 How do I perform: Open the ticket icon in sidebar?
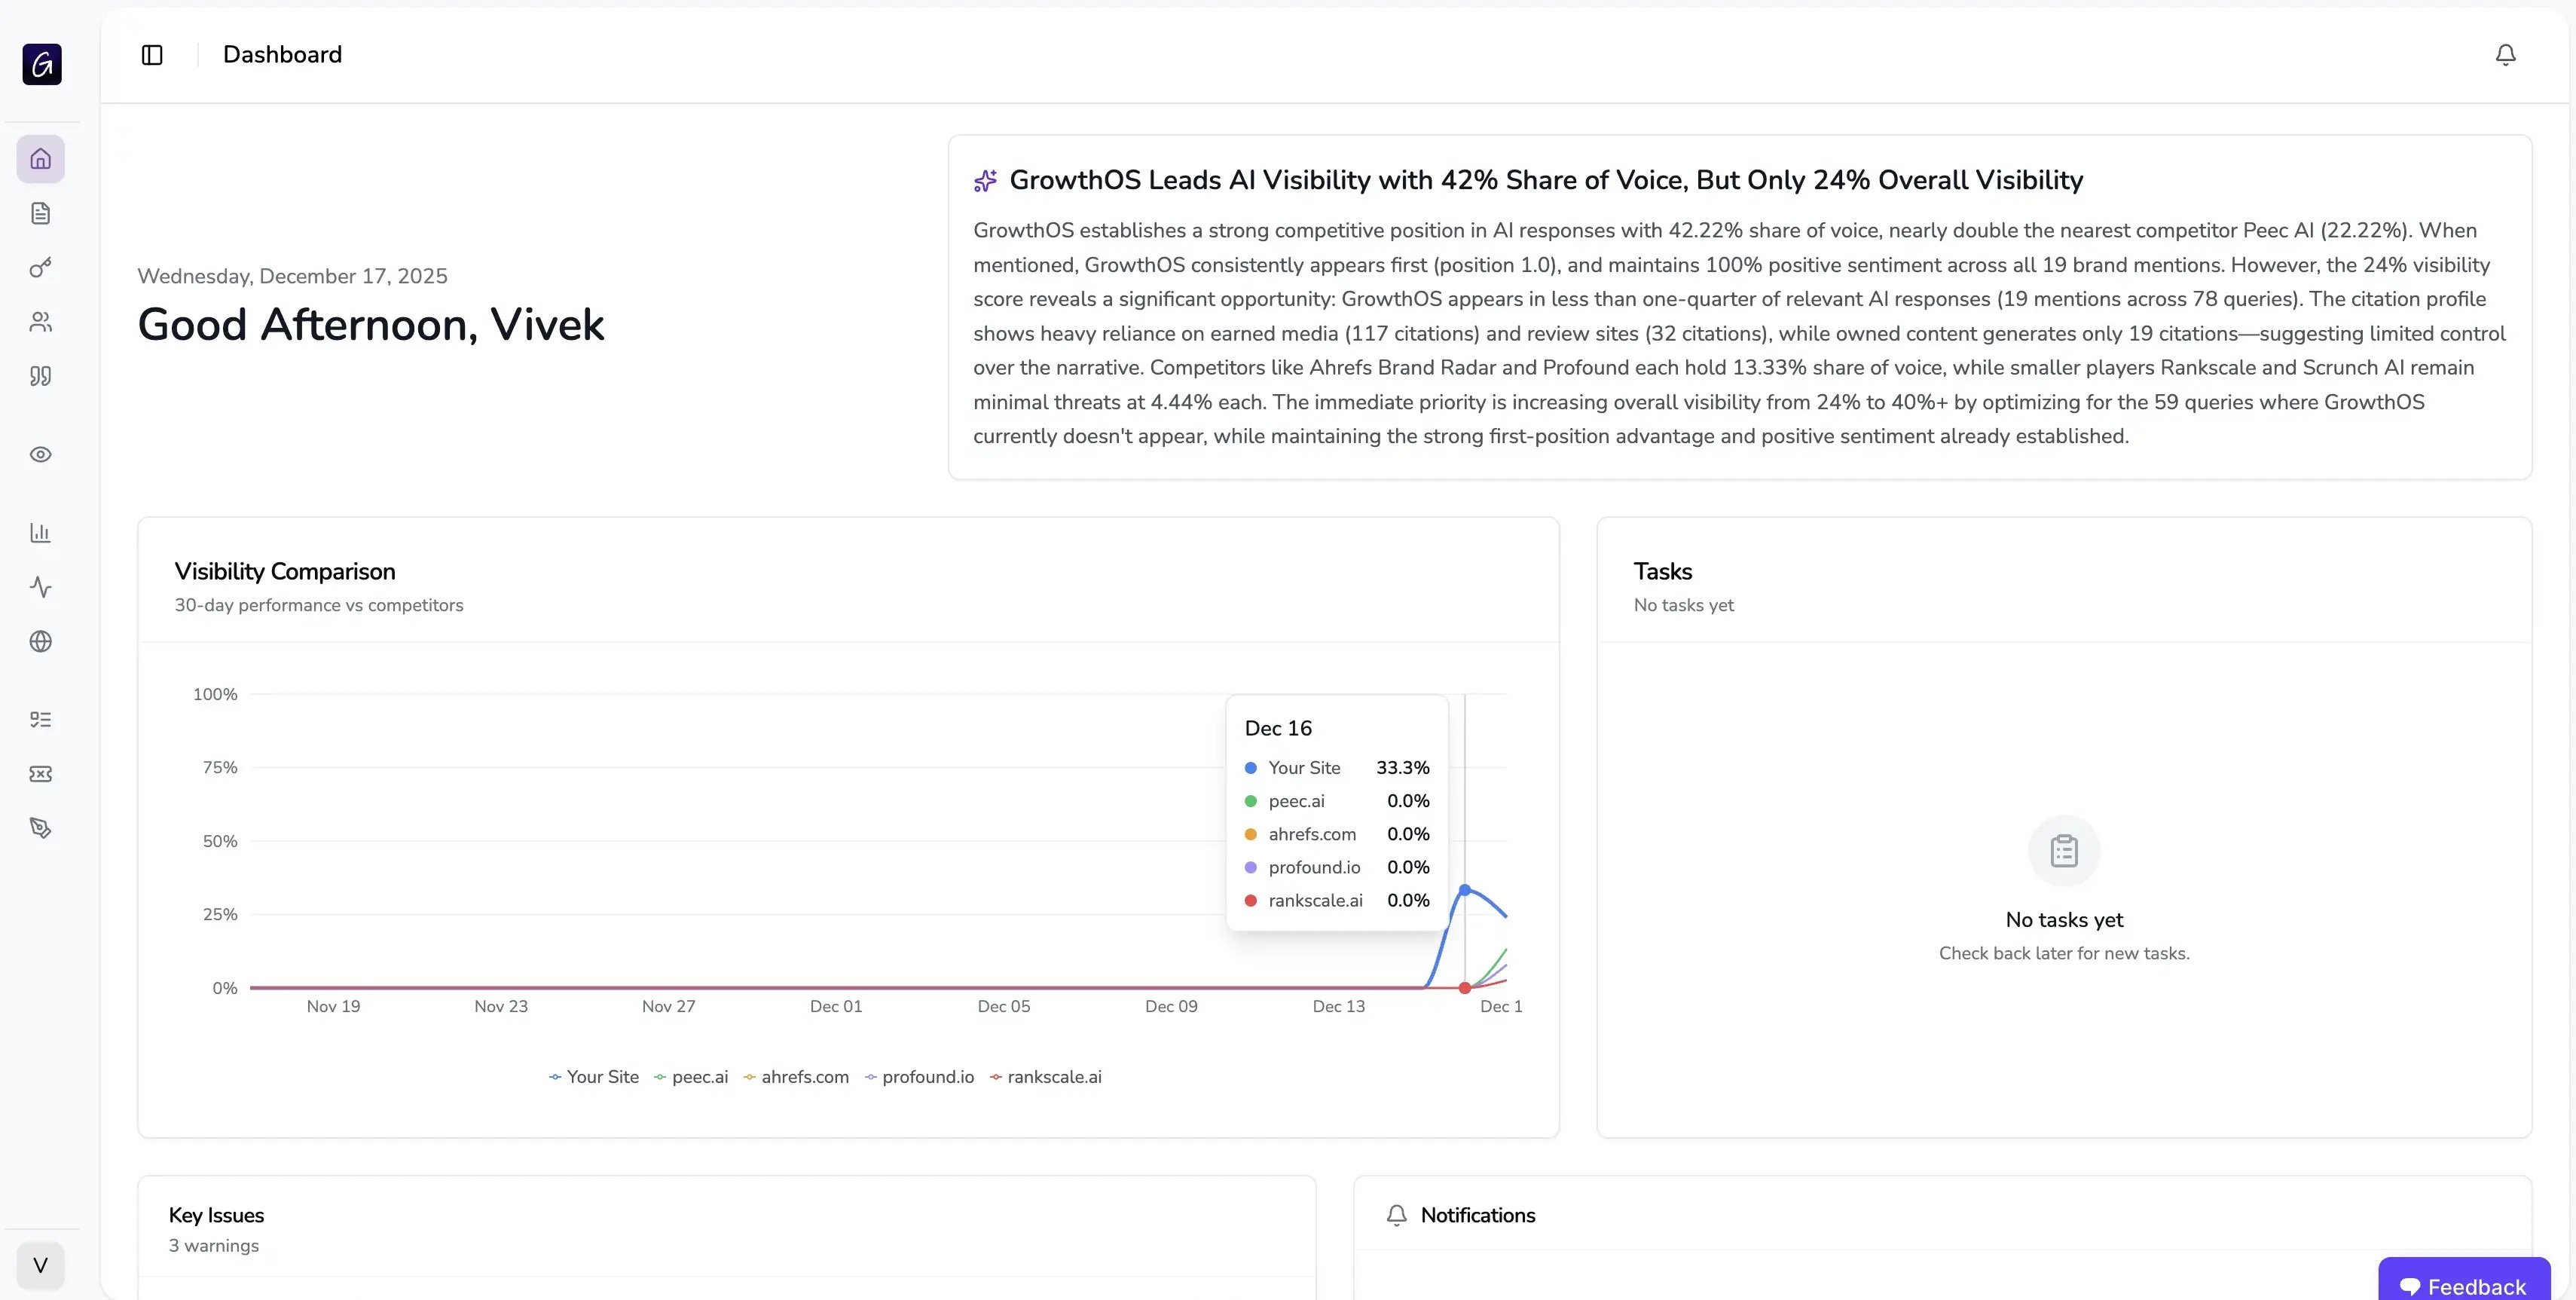click(40, 774)
